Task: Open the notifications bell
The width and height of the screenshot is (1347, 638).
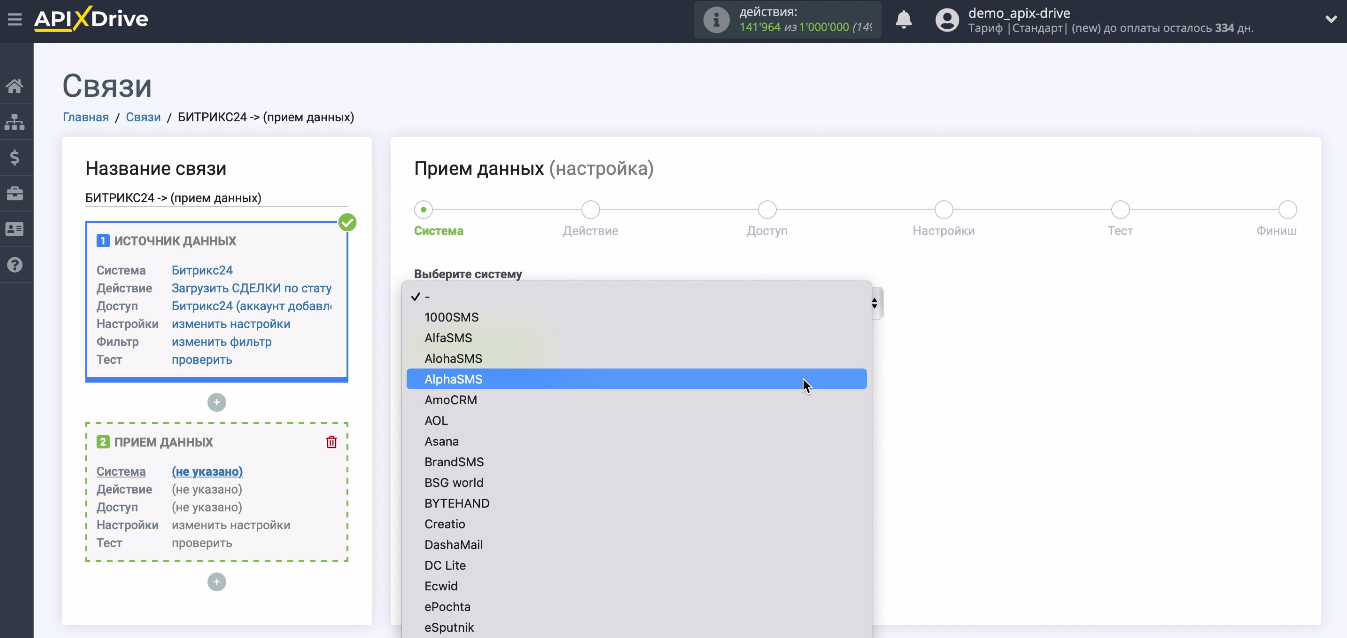Action: [904, 20]
